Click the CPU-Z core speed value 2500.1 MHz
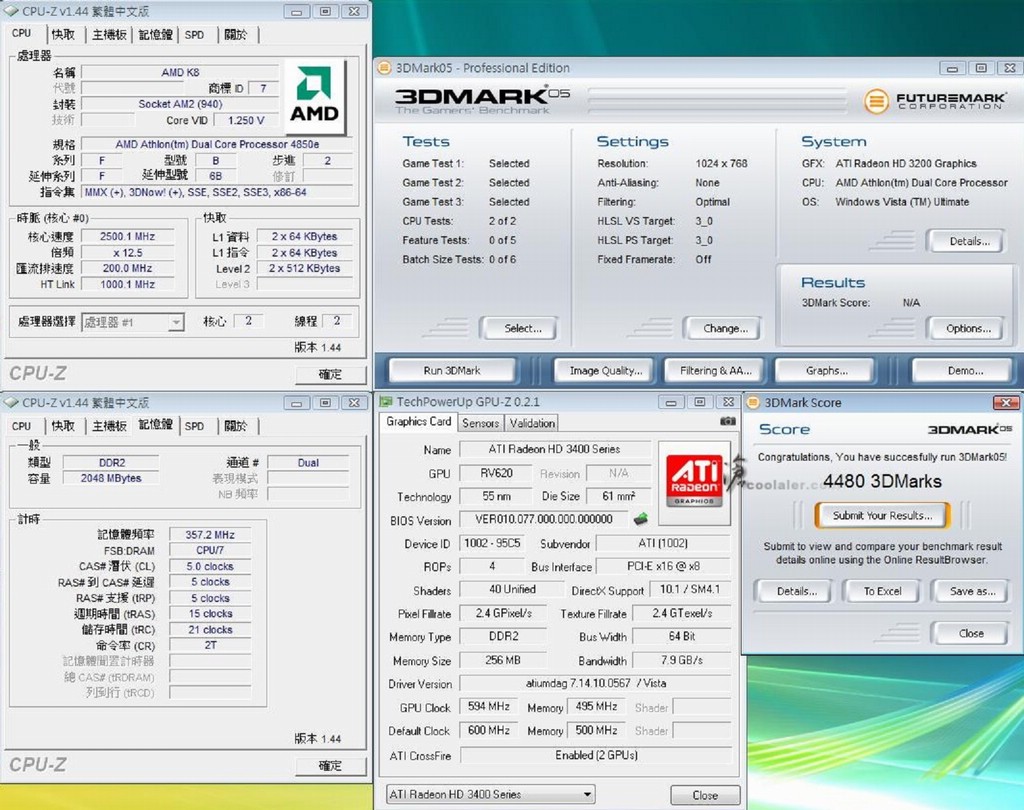Viewport: 1024px width, 810px height. tap(127, 236)
